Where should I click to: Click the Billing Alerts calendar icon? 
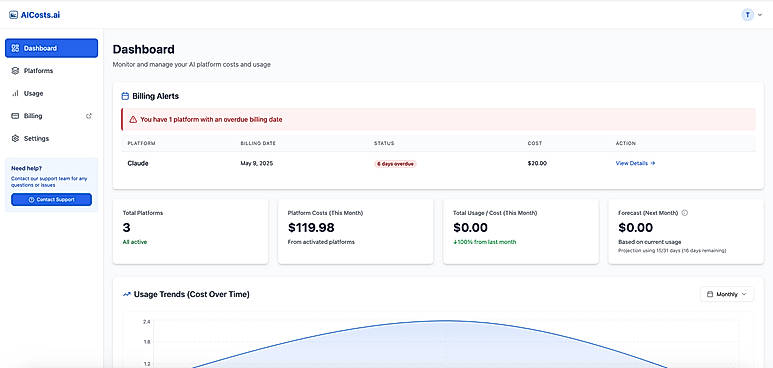click(x=125, y=96)
